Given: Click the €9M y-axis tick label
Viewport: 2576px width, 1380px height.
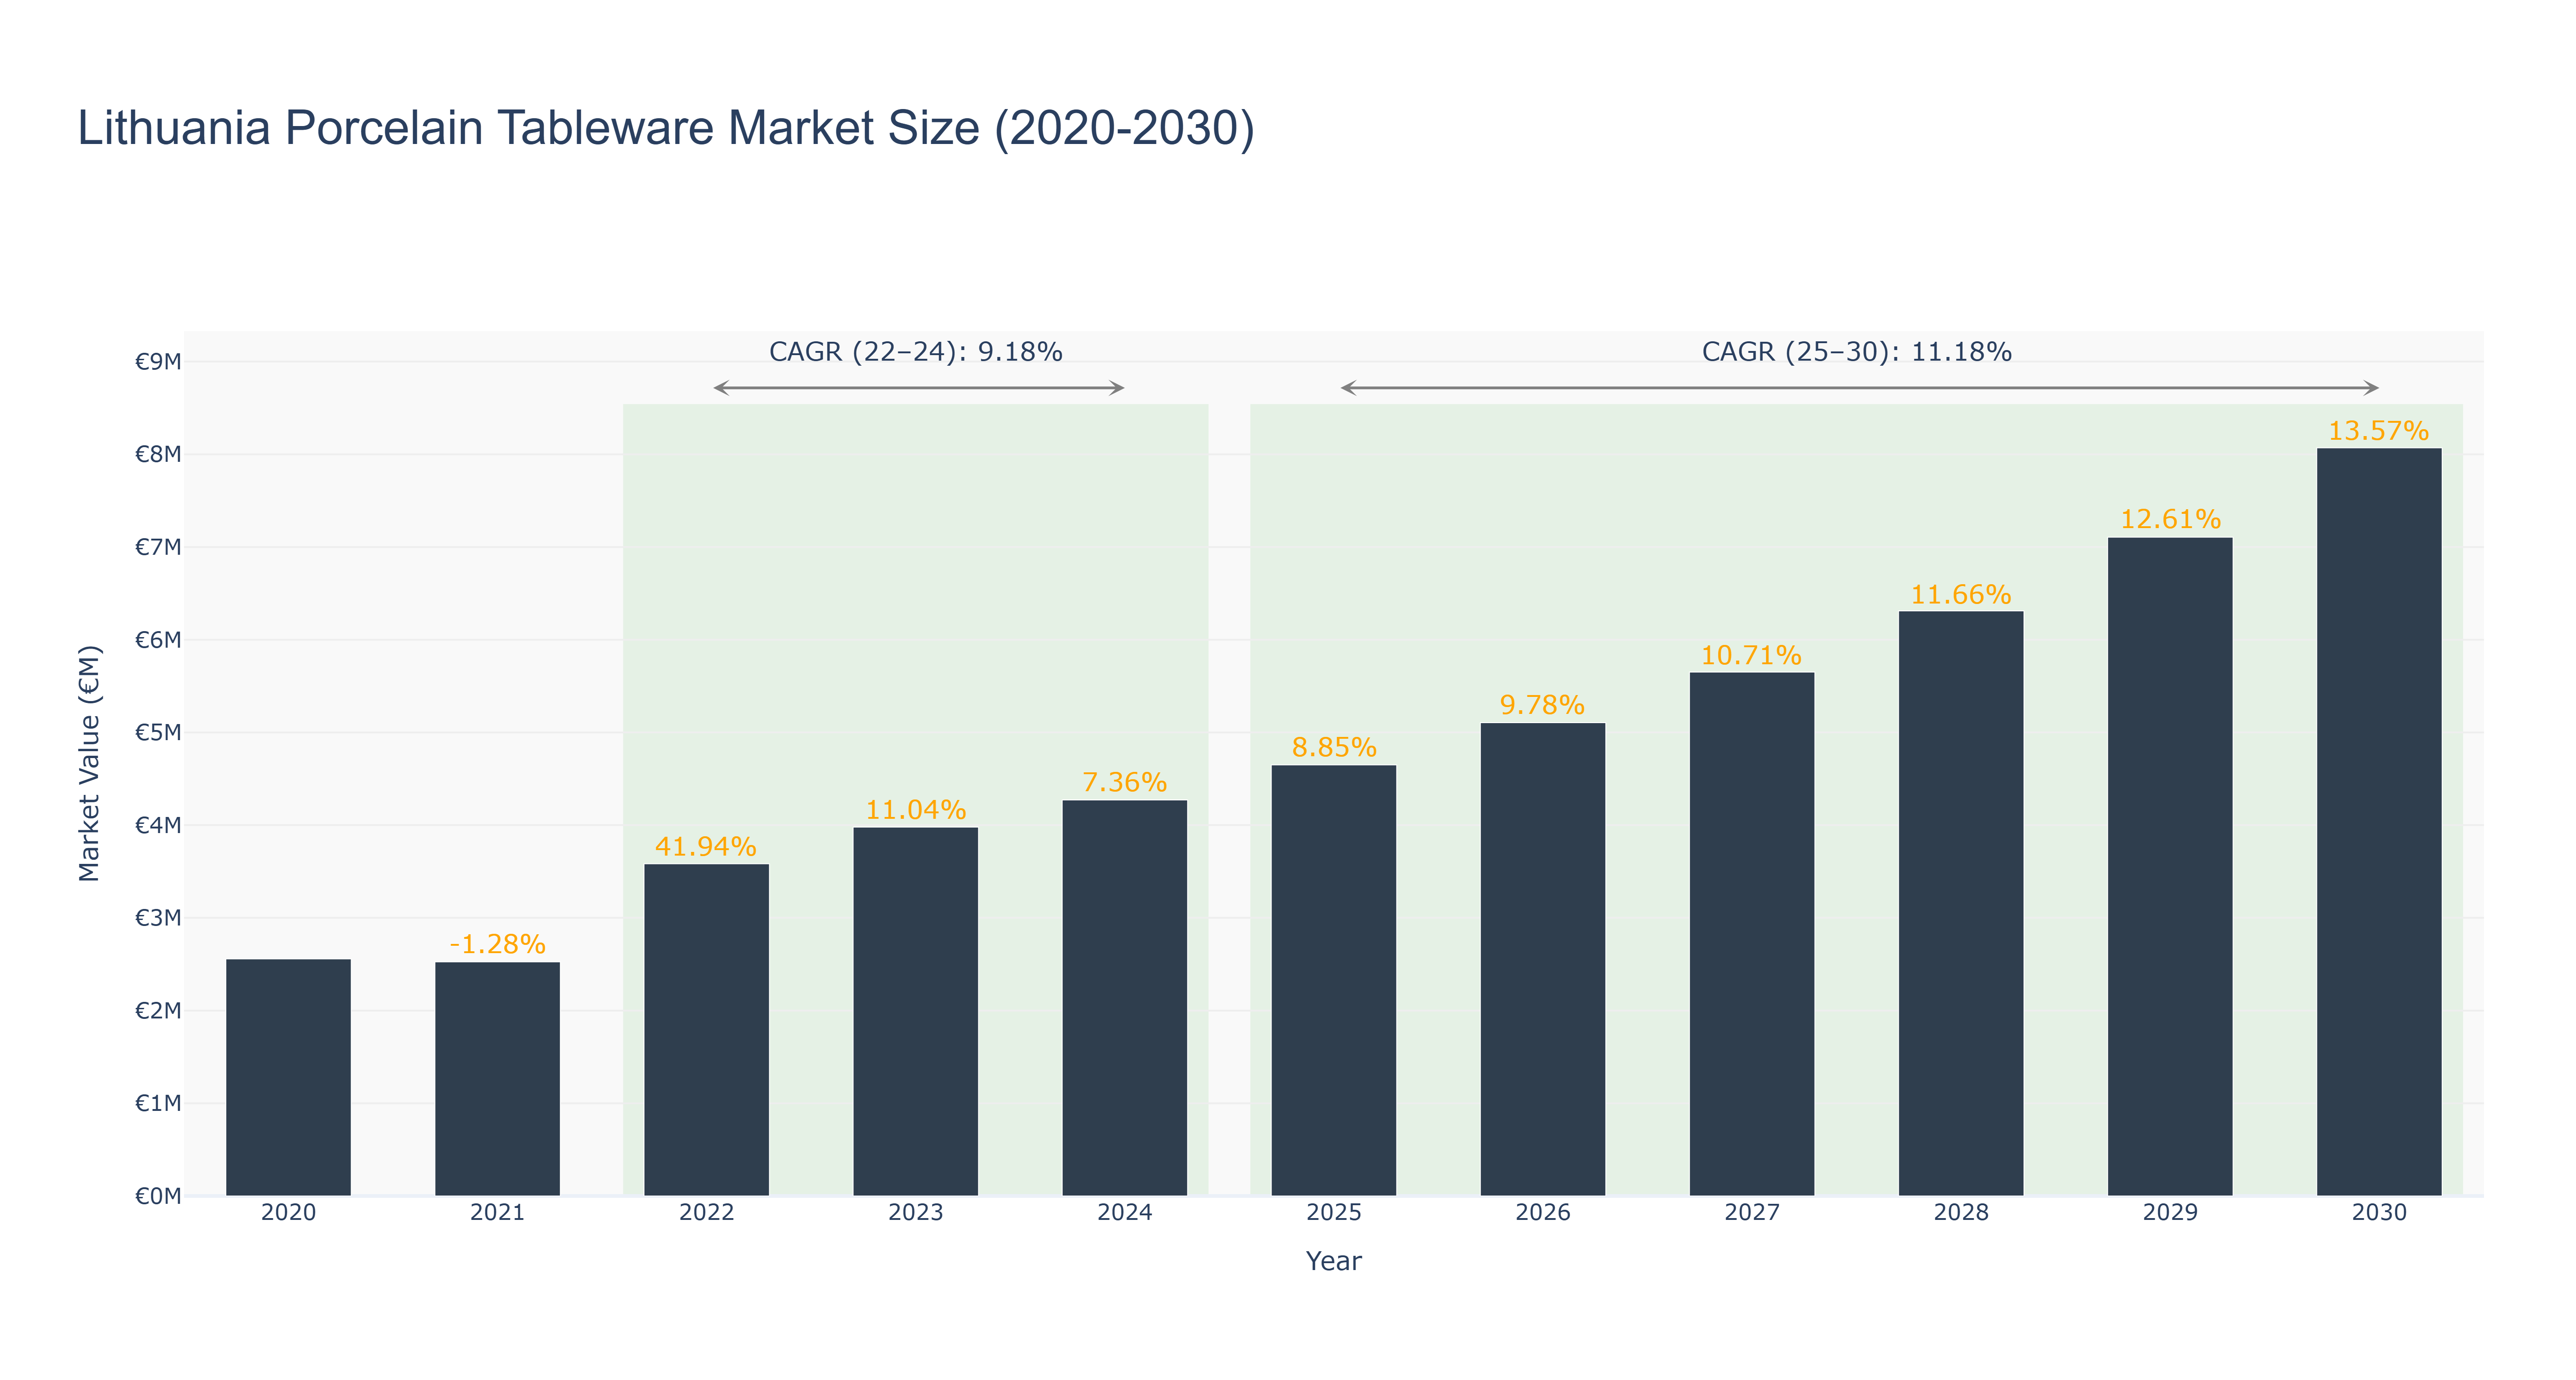Looking at the screenshot, I should (158, 361).
